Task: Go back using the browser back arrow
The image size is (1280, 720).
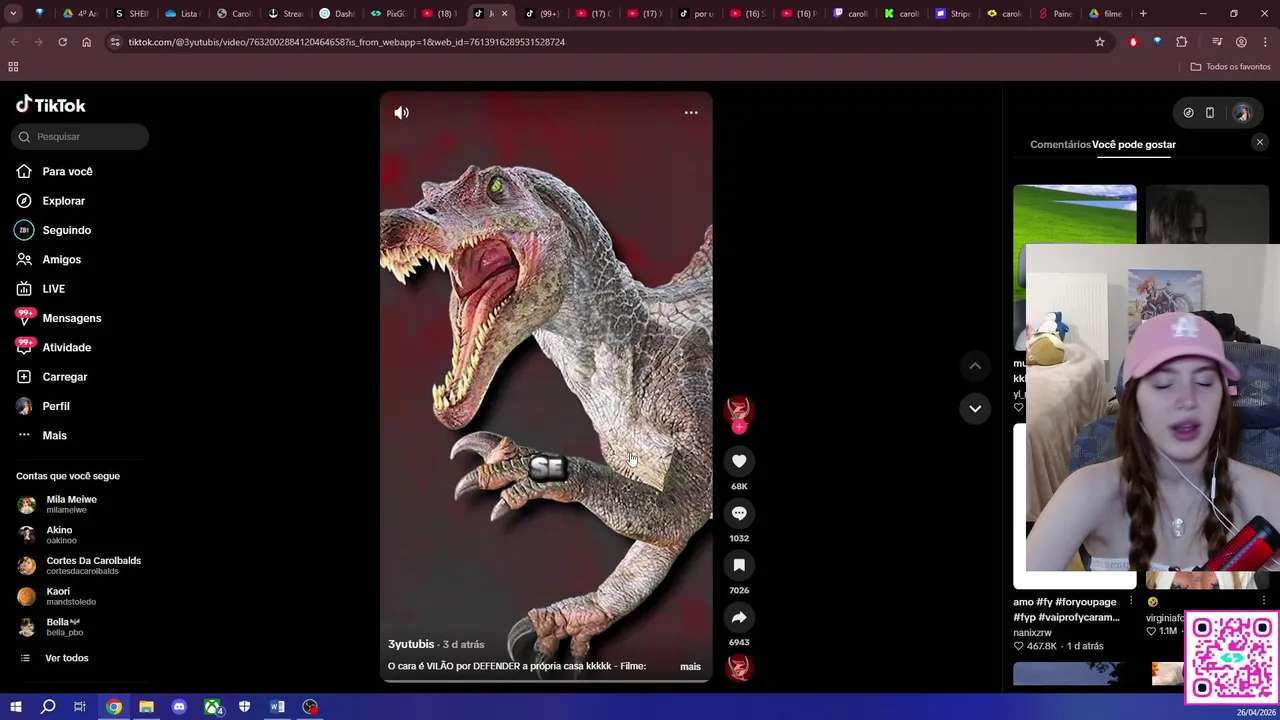Action: (x=14, y=42)
